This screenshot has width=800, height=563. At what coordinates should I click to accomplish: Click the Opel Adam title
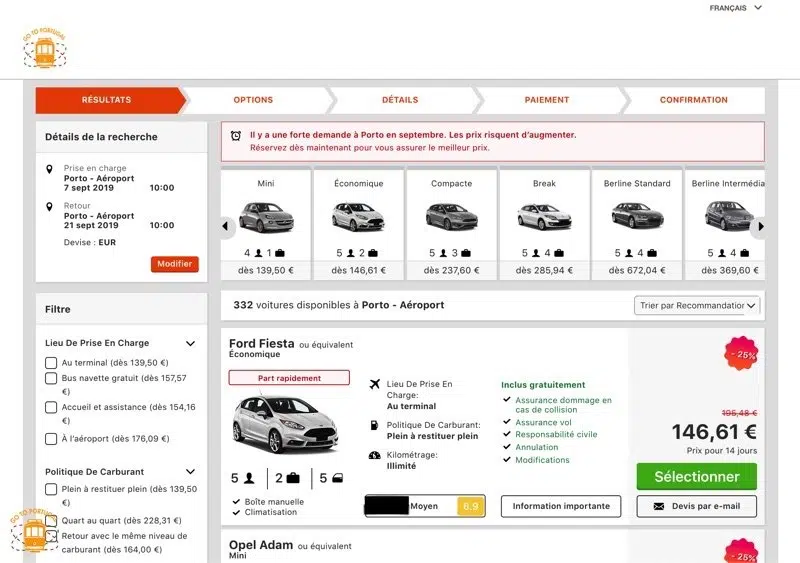coord(261,545)
